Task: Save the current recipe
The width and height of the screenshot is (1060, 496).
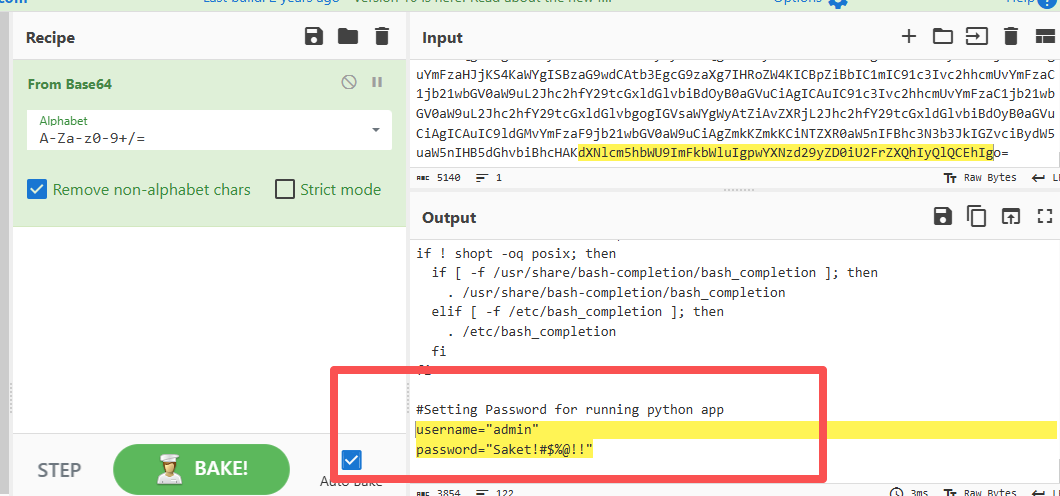Action: click(x=313, y=37)
